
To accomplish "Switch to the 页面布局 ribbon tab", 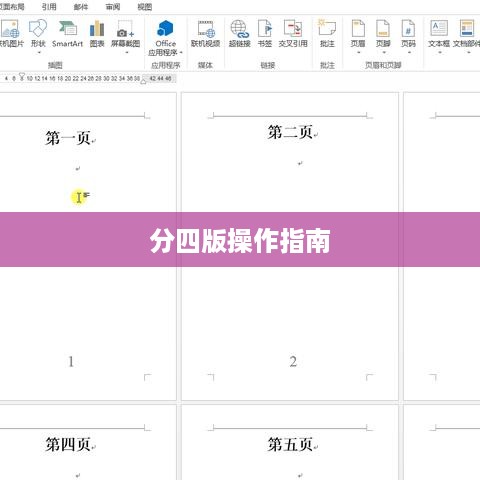I will (12, 7).
